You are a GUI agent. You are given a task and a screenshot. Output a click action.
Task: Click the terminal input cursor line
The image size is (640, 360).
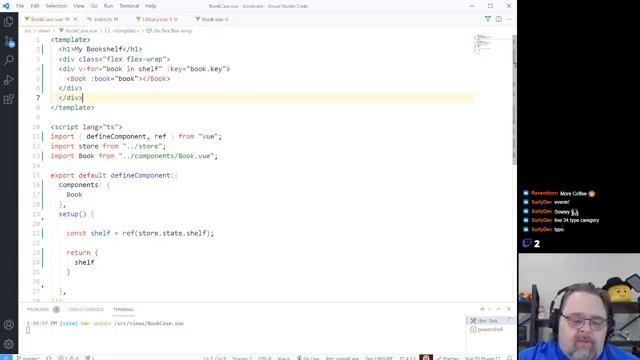(28, 330)
